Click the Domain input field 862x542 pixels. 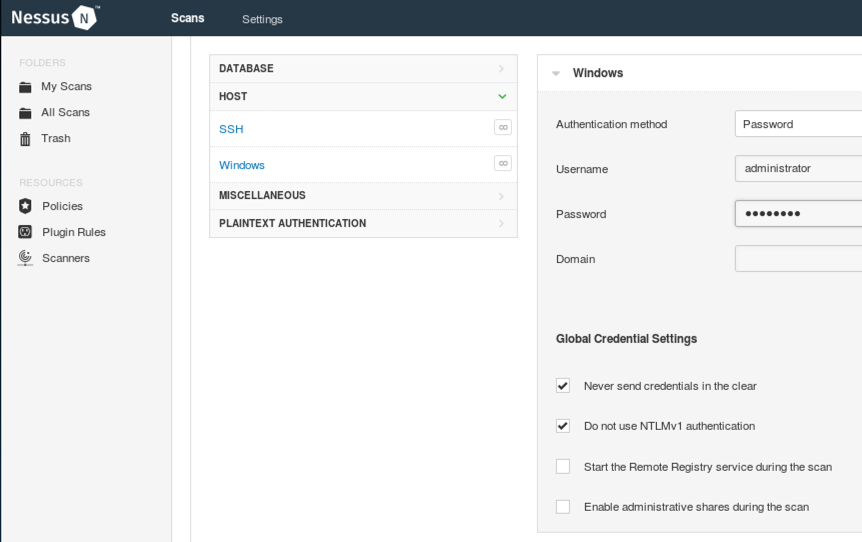798,259
